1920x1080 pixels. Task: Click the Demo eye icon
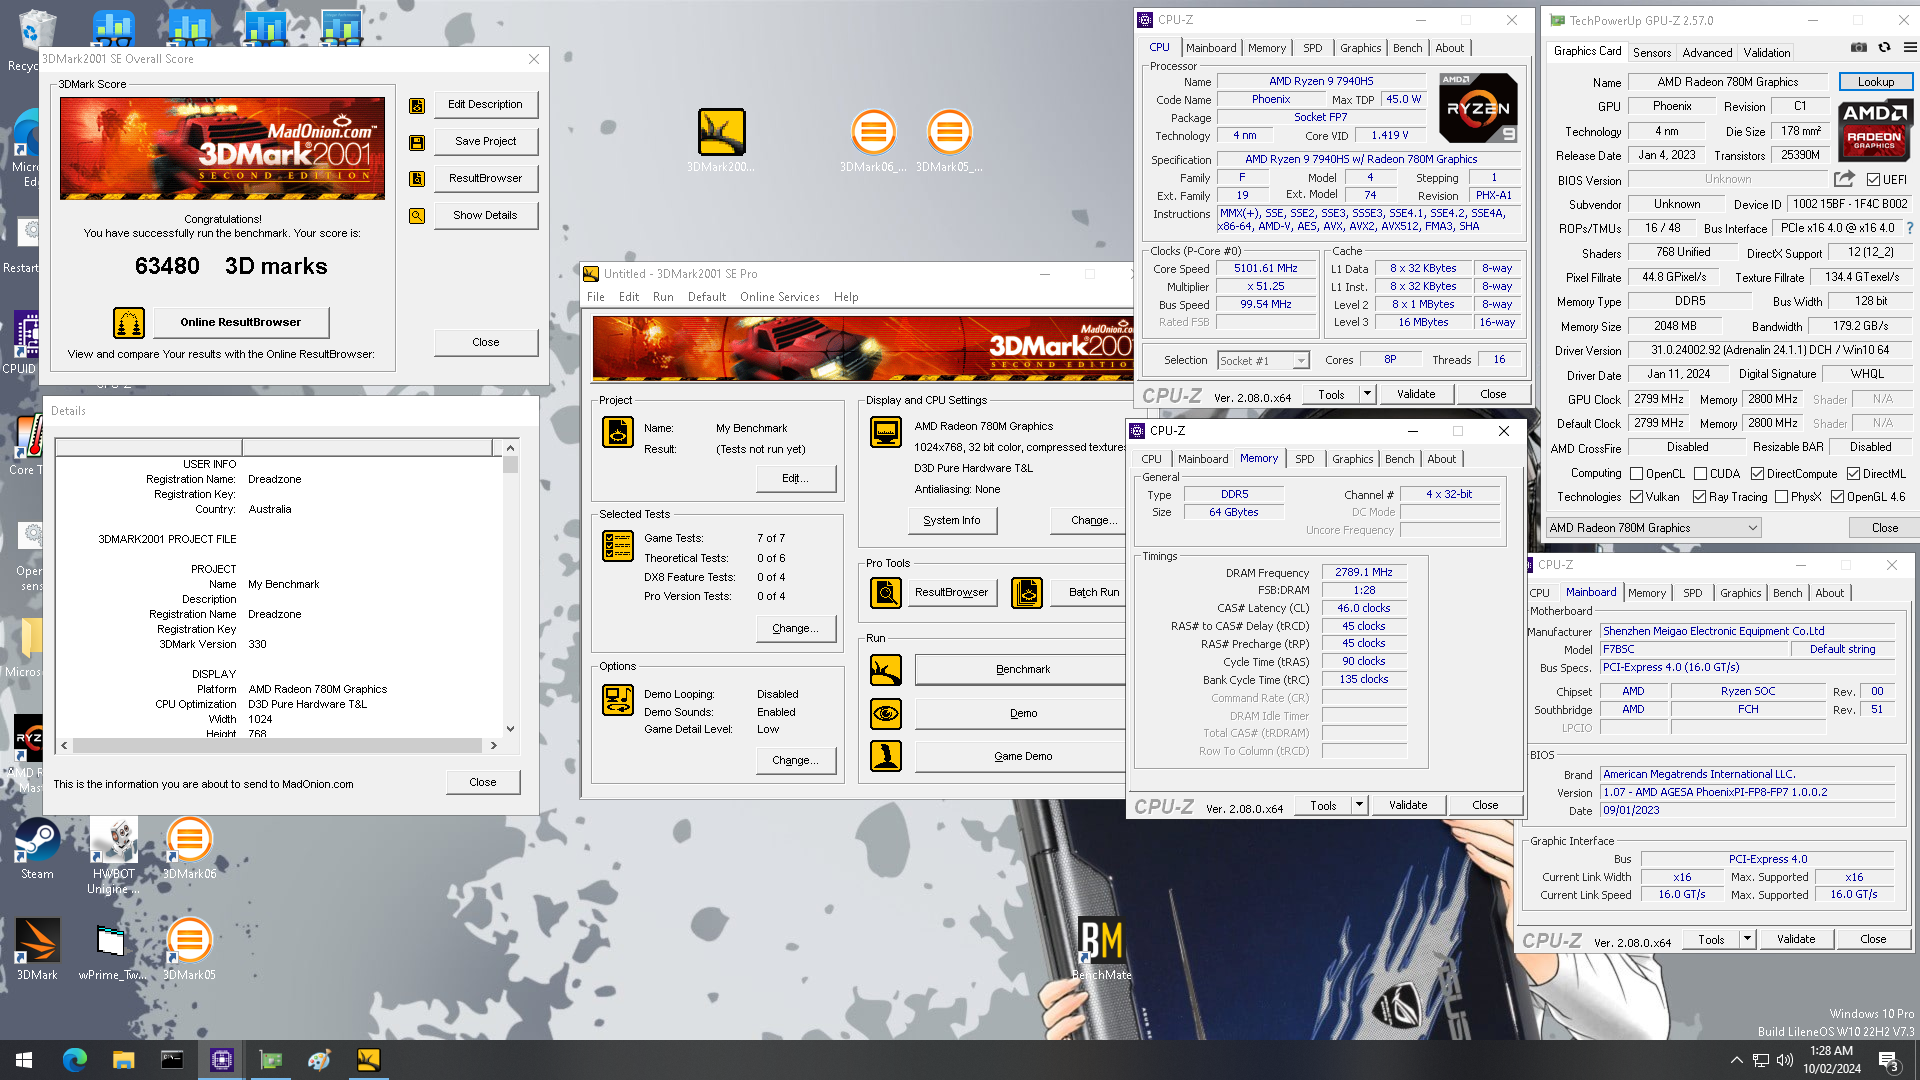[886, 714]
